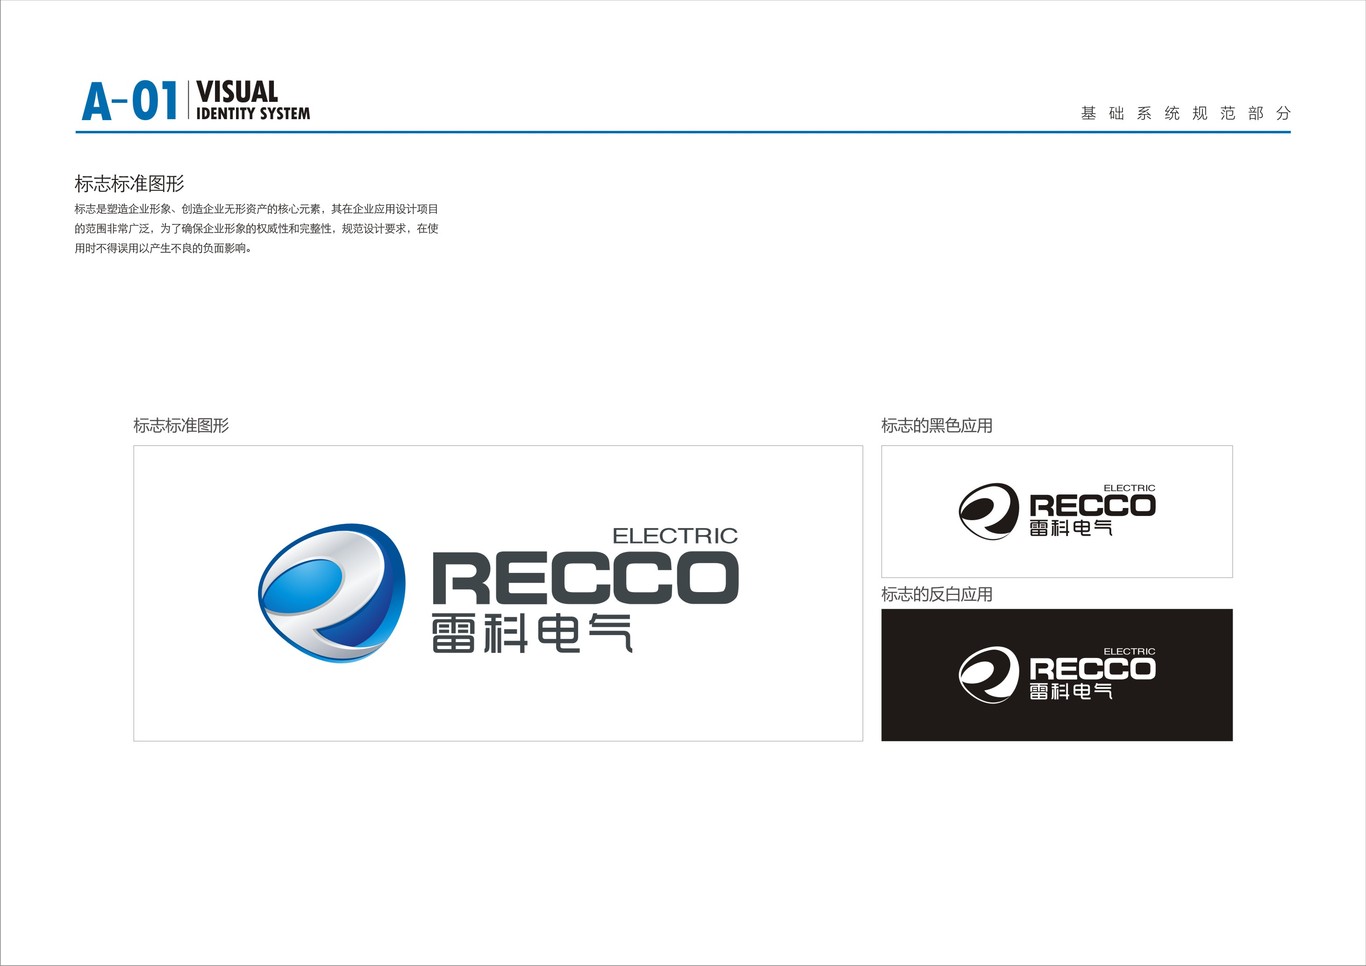Image resolution: width=1366 pixels, height=966 pixels.
Task: Click the 基础系统规范部分 header text
Action: pos(1186,113)
